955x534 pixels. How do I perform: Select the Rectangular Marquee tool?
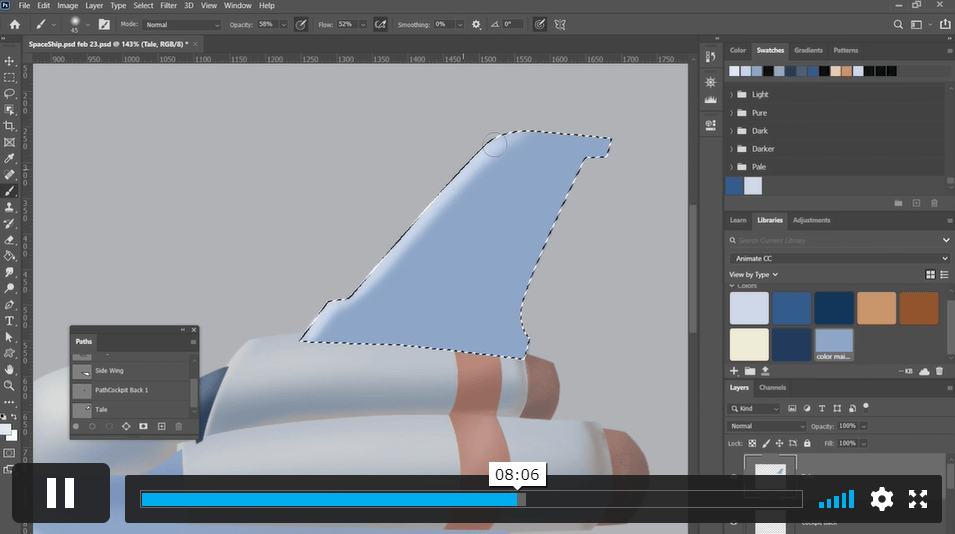click(x=9, y=78)
